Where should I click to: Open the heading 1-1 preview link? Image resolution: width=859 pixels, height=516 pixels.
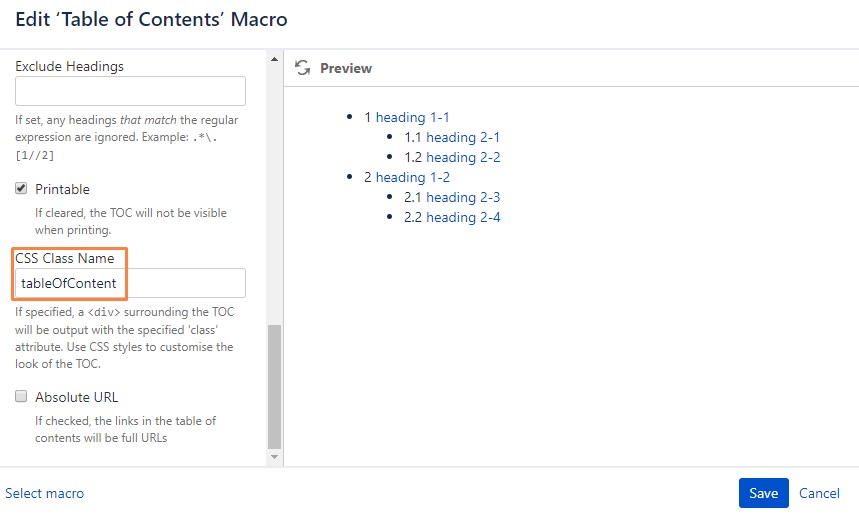412,117
